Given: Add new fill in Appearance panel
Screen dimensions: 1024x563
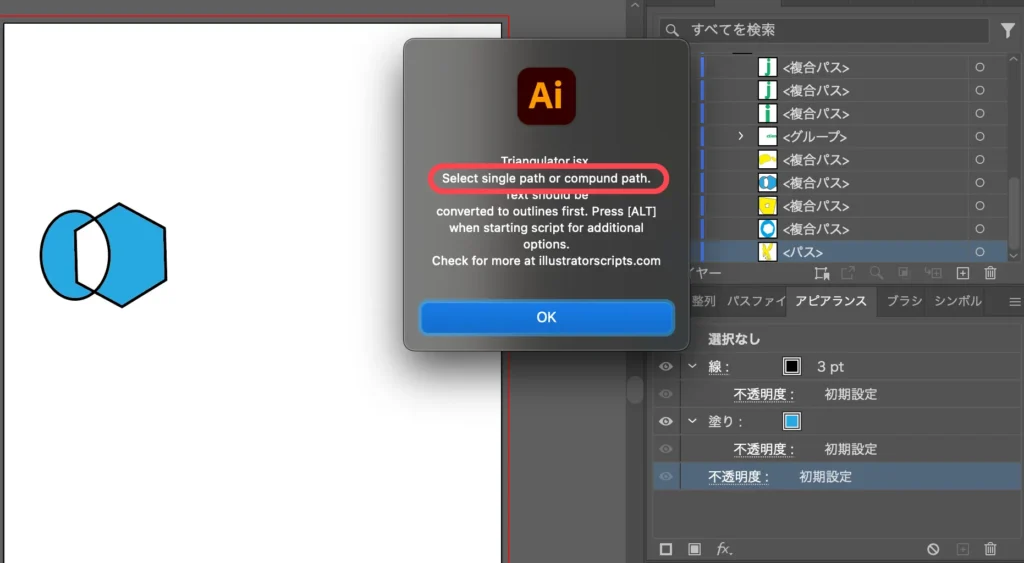Looking at the screenshot, I should point(694,549).
